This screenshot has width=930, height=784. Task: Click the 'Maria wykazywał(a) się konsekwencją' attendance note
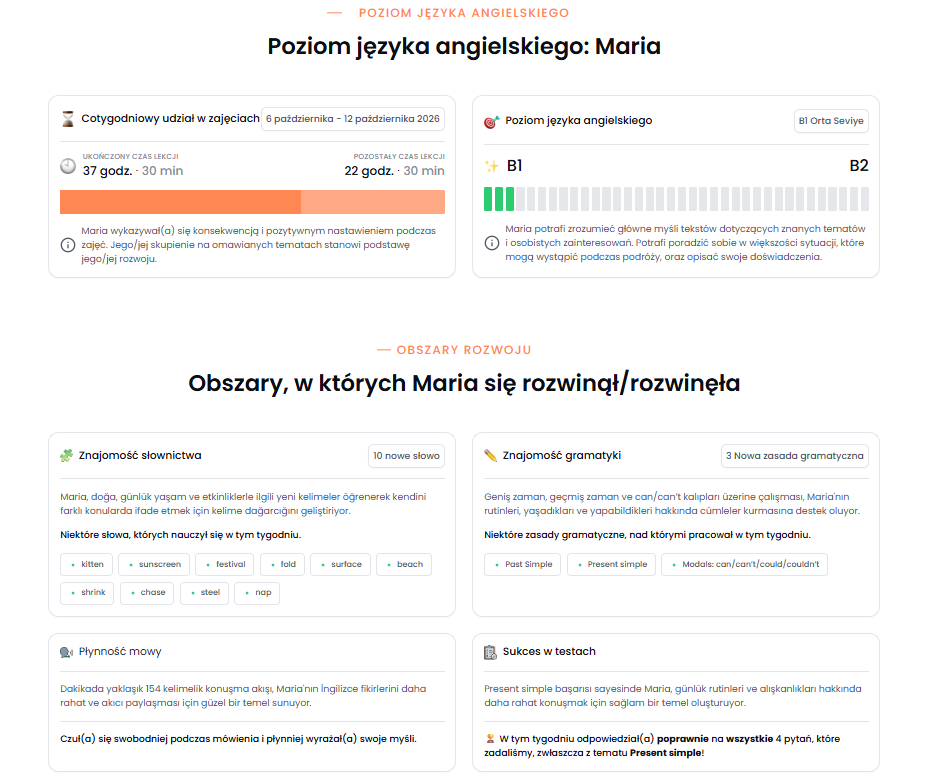tap(259, 245)
